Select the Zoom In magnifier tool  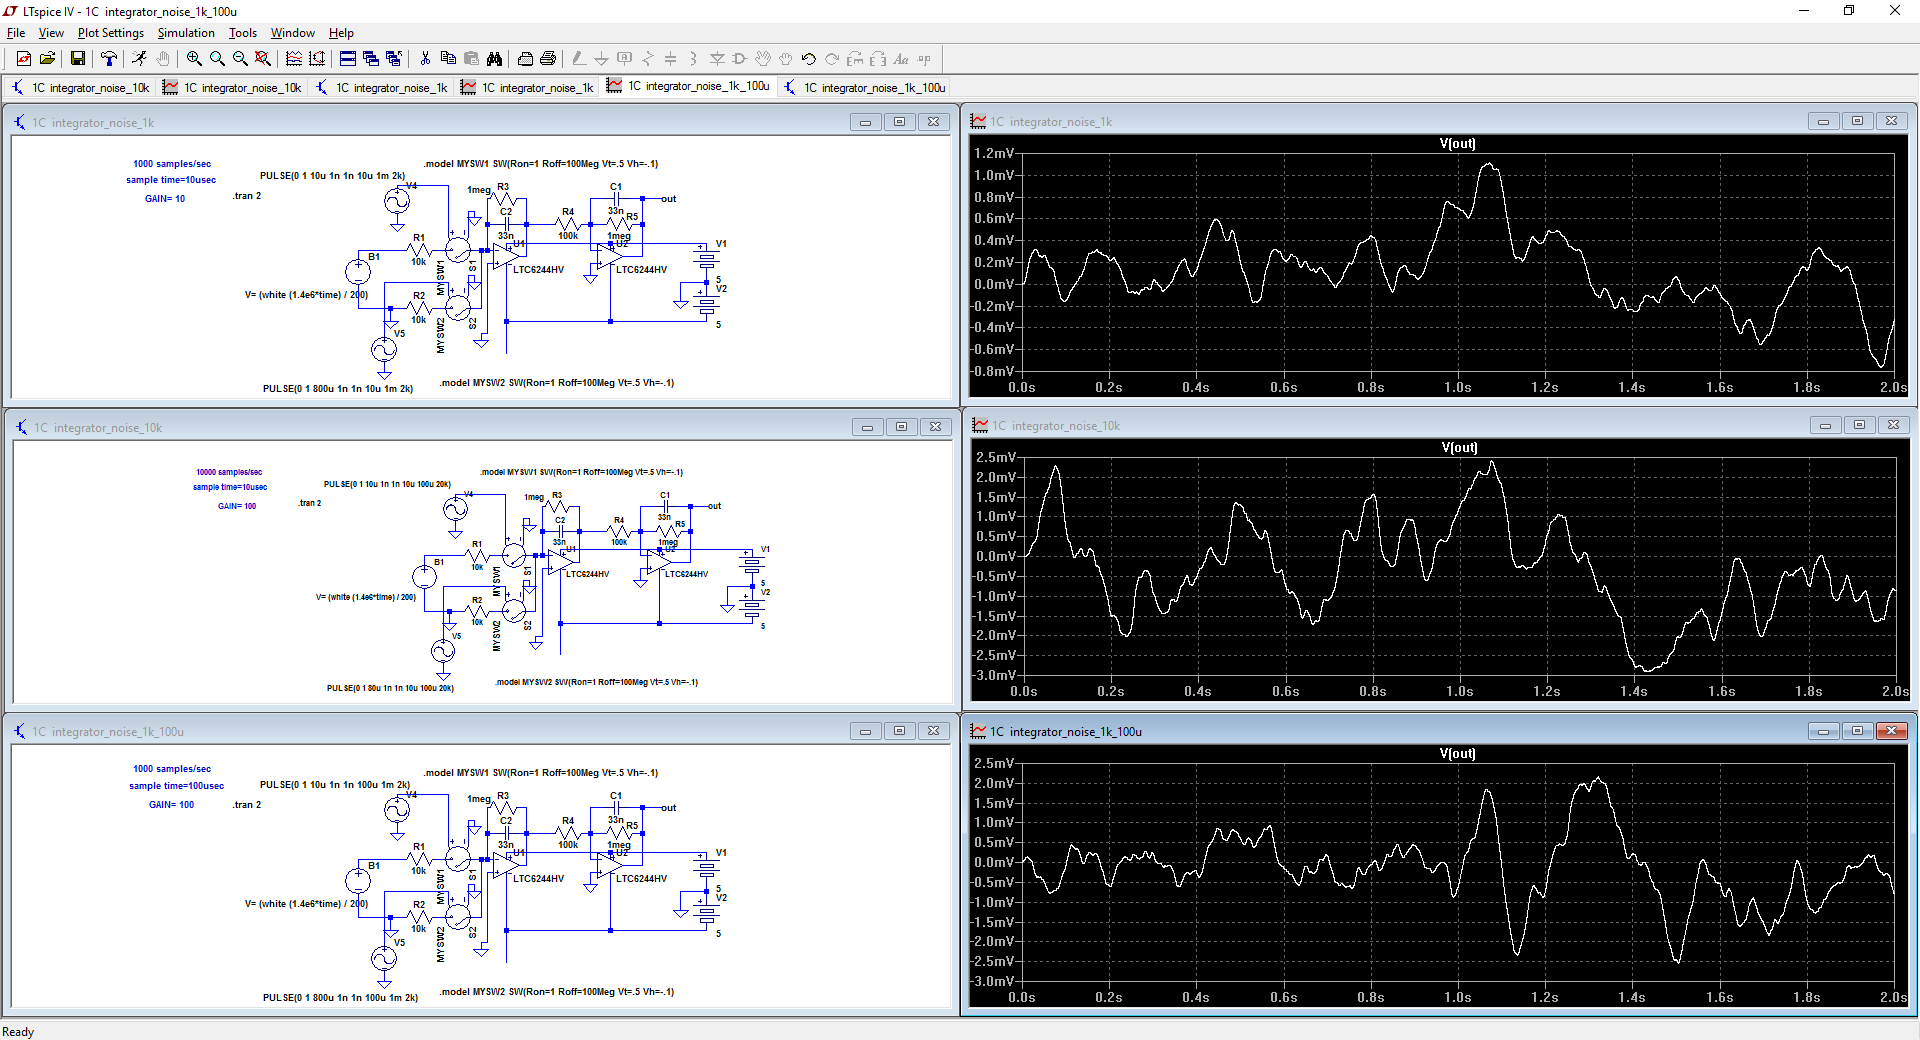(194, 59)
